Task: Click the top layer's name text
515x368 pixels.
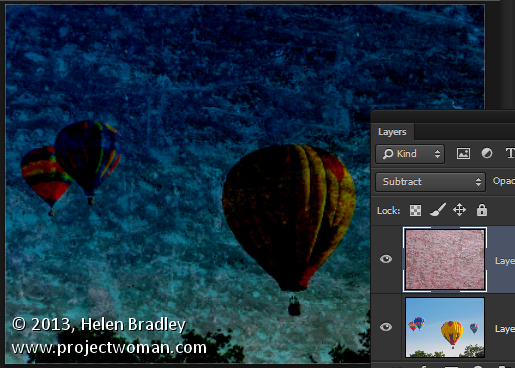Action: tap(505, 261)
